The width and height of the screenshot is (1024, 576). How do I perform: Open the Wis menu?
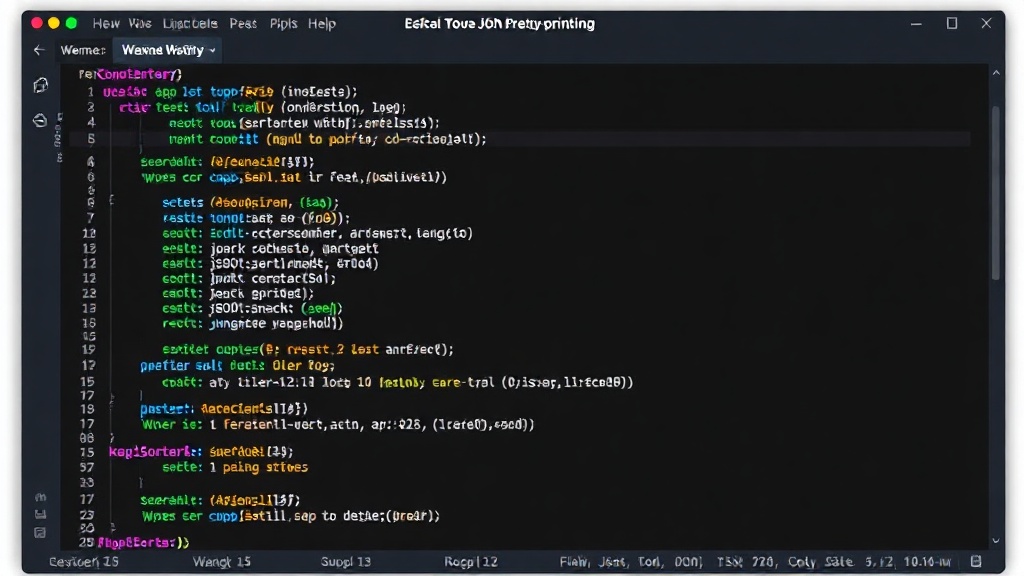(140, 24)
